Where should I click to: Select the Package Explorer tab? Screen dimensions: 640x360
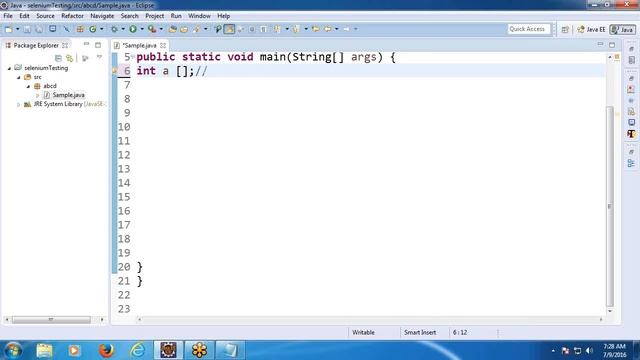36,45
